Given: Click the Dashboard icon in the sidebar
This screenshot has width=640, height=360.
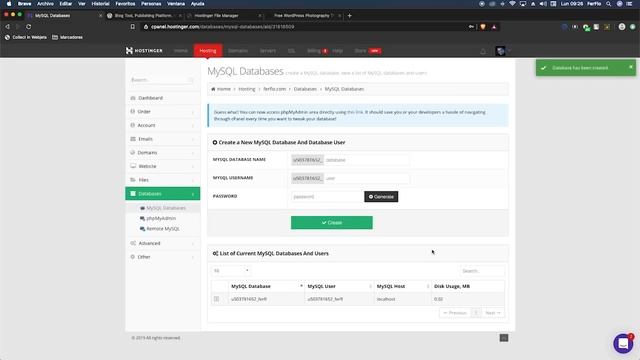Looking at the screenshot, I should (133, 98).
